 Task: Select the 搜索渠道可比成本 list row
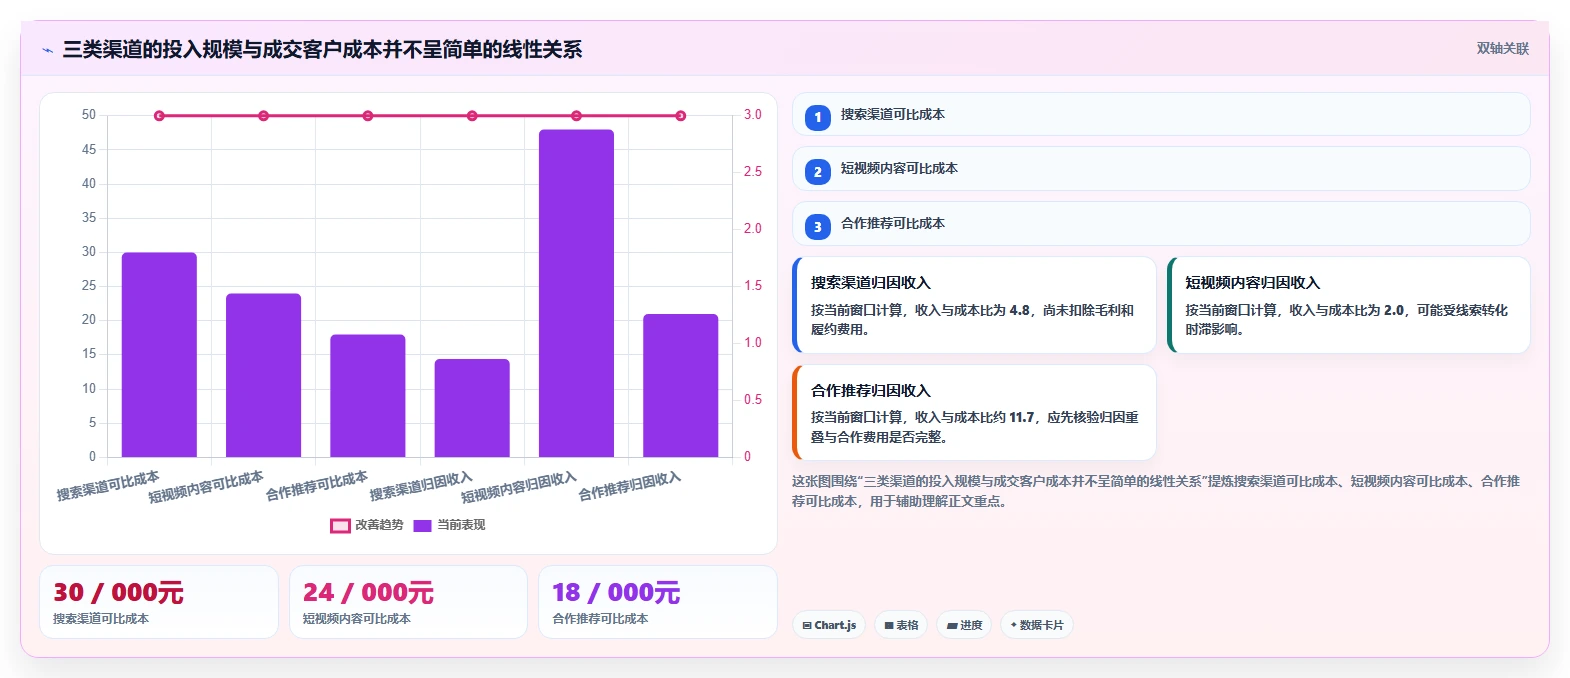[x=1161, y=114]
